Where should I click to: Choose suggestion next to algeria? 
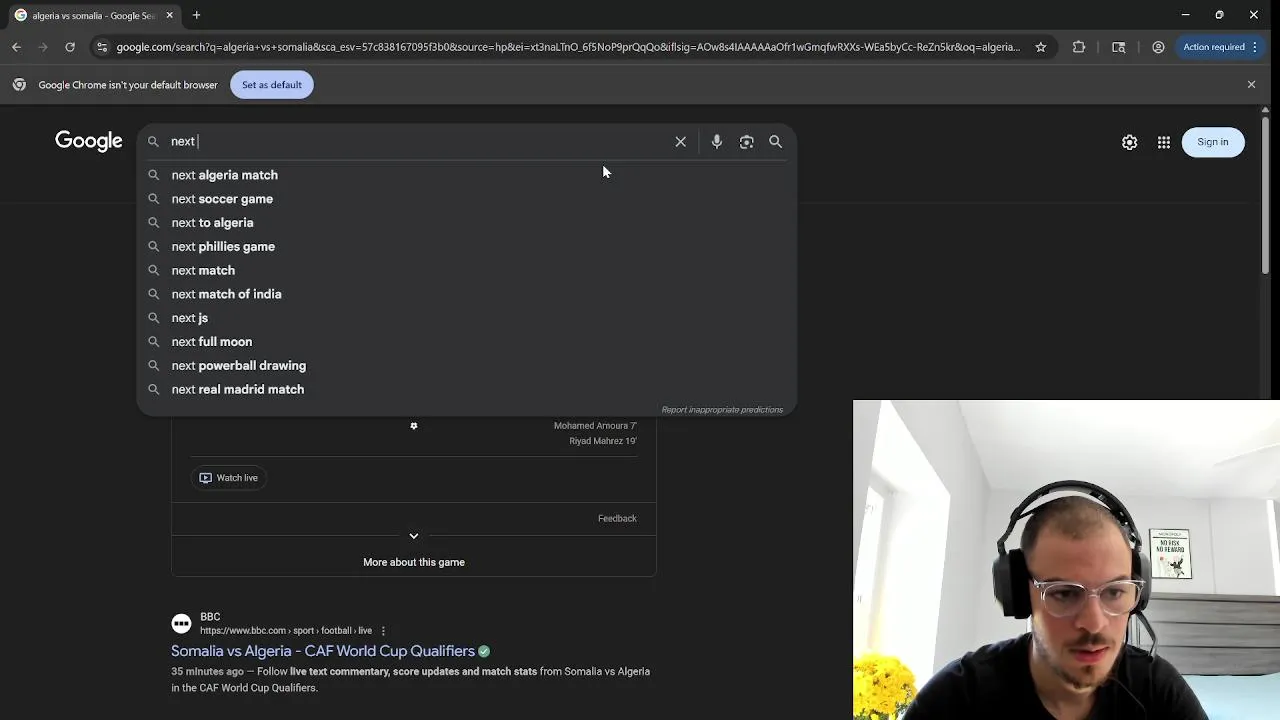(x=466, y=223)
